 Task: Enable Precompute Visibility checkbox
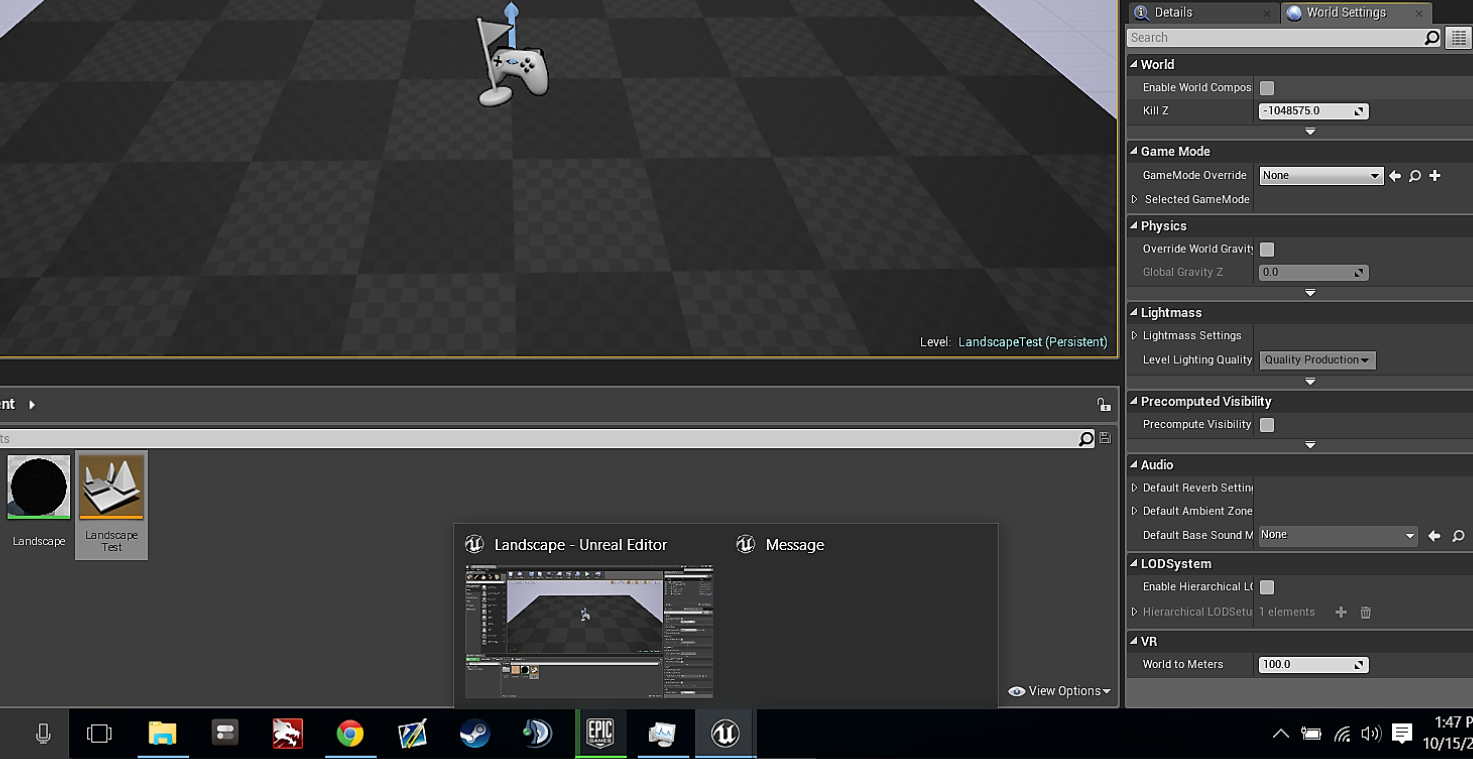pos(1267,425)
